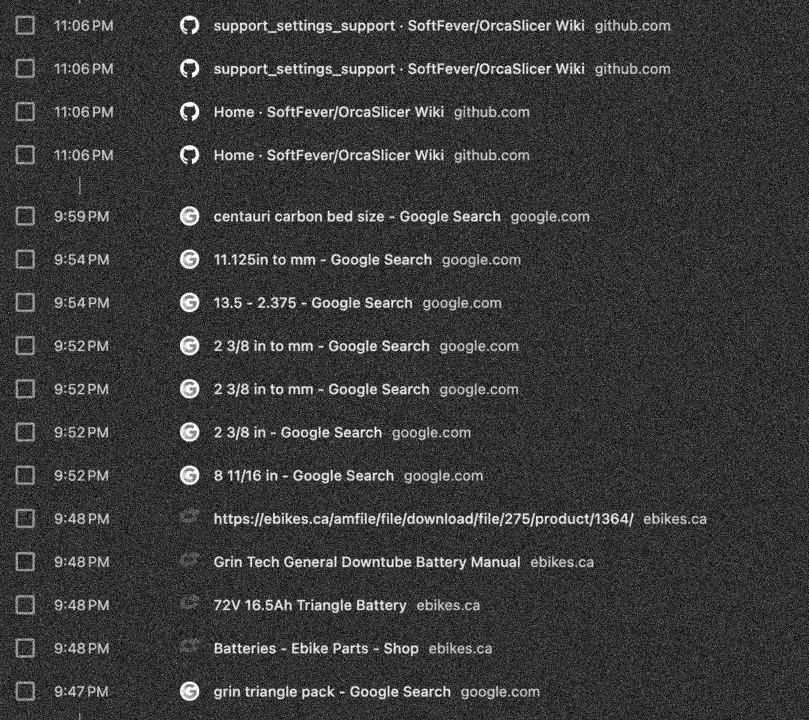Click the 9:54 PM time on '11.125in to mm' row

pyautogui.click(x=82, y=259)
